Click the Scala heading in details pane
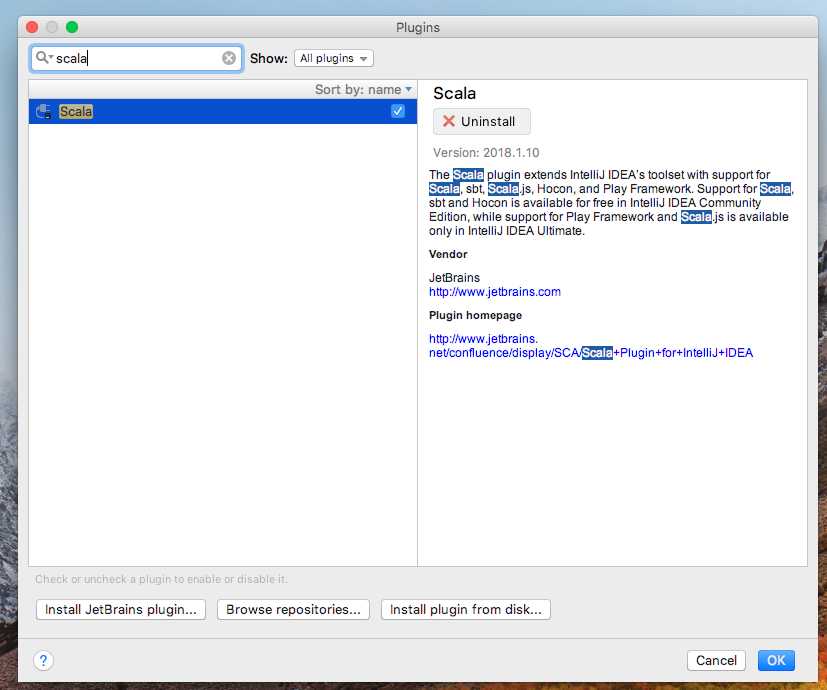The image size is (827, 690). point(454,93)
